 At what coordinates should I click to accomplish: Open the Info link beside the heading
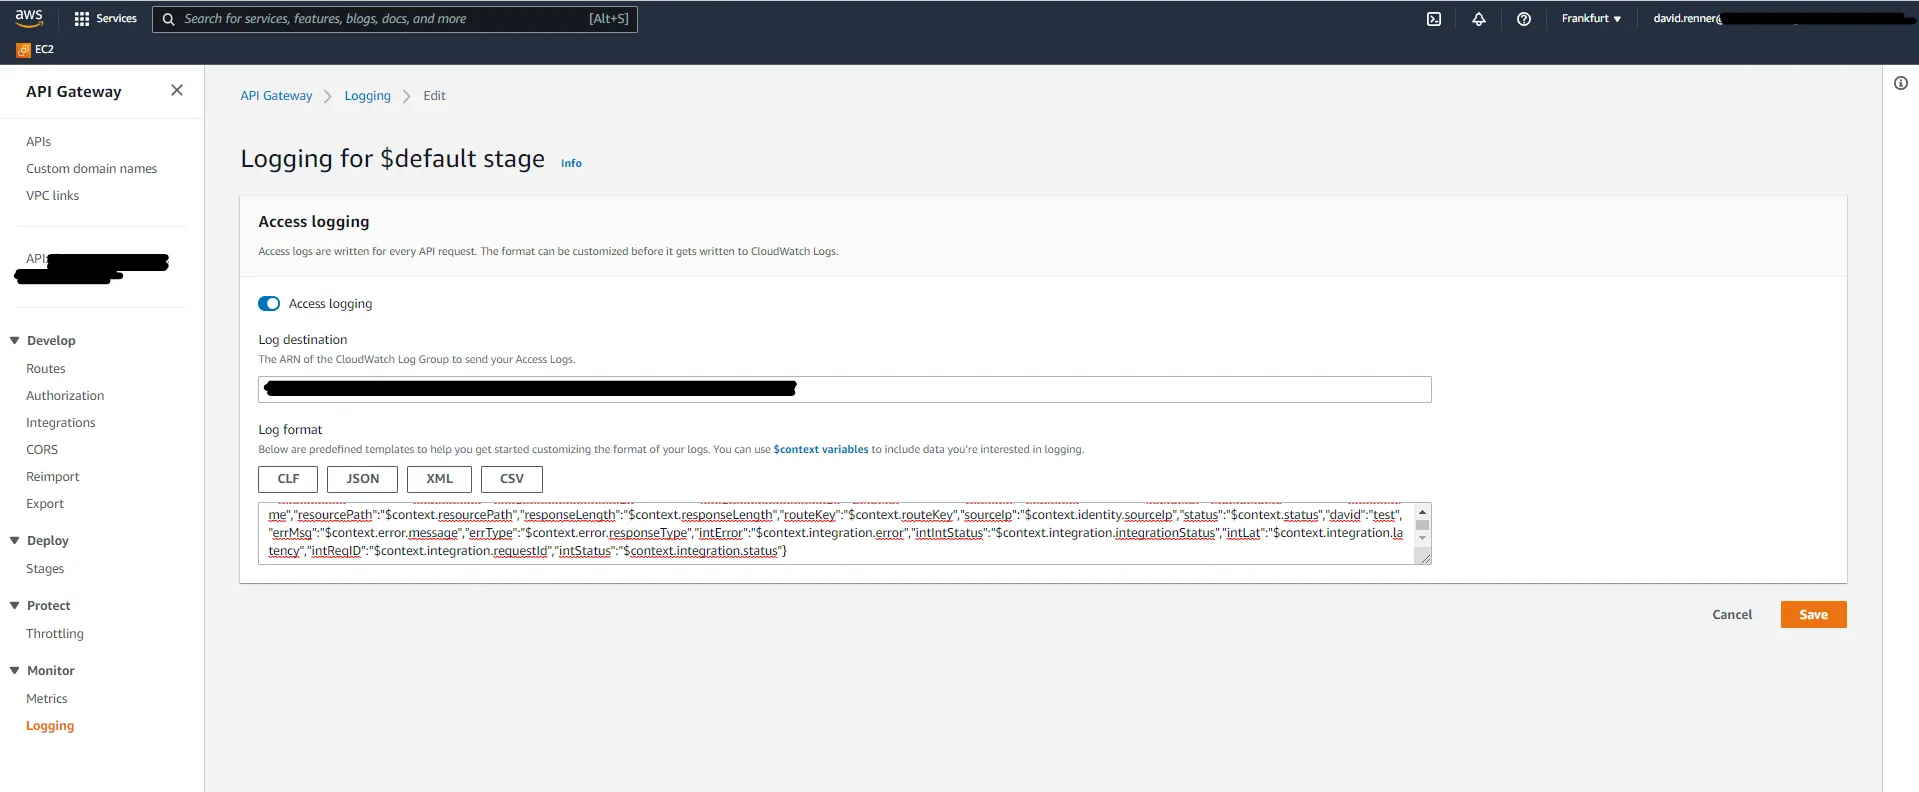571,163
